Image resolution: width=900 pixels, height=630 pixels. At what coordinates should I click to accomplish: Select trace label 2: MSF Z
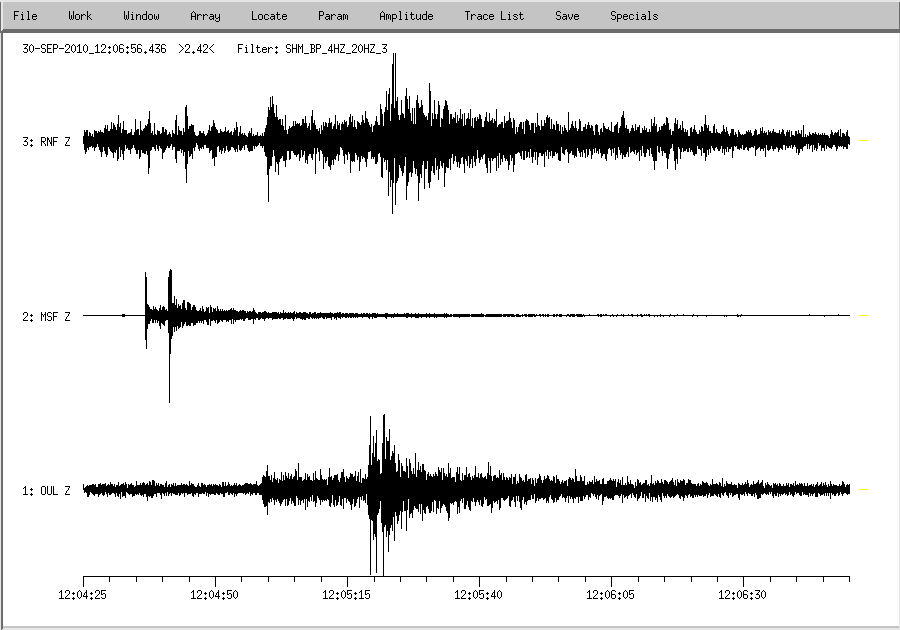46,317
